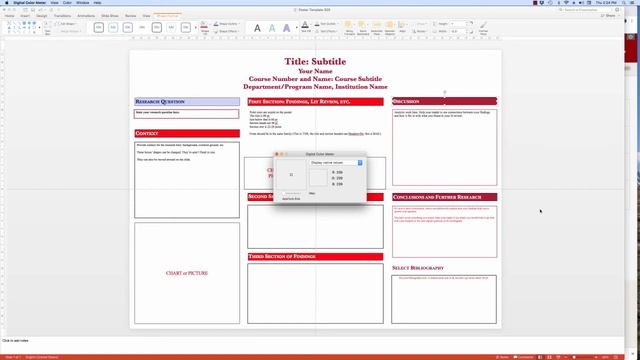This screenshot has width=640, height=360.
Task: Open the Window menu in the menu bar
Action: (x=82, y=2)
